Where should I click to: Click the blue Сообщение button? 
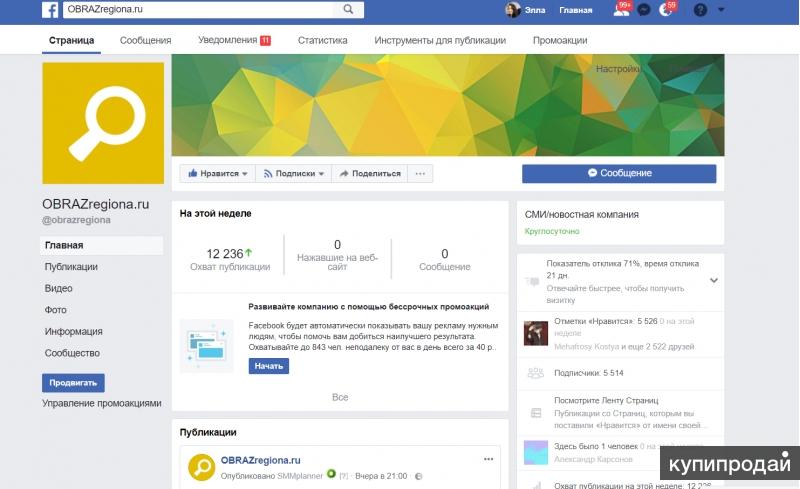(619, 174)
